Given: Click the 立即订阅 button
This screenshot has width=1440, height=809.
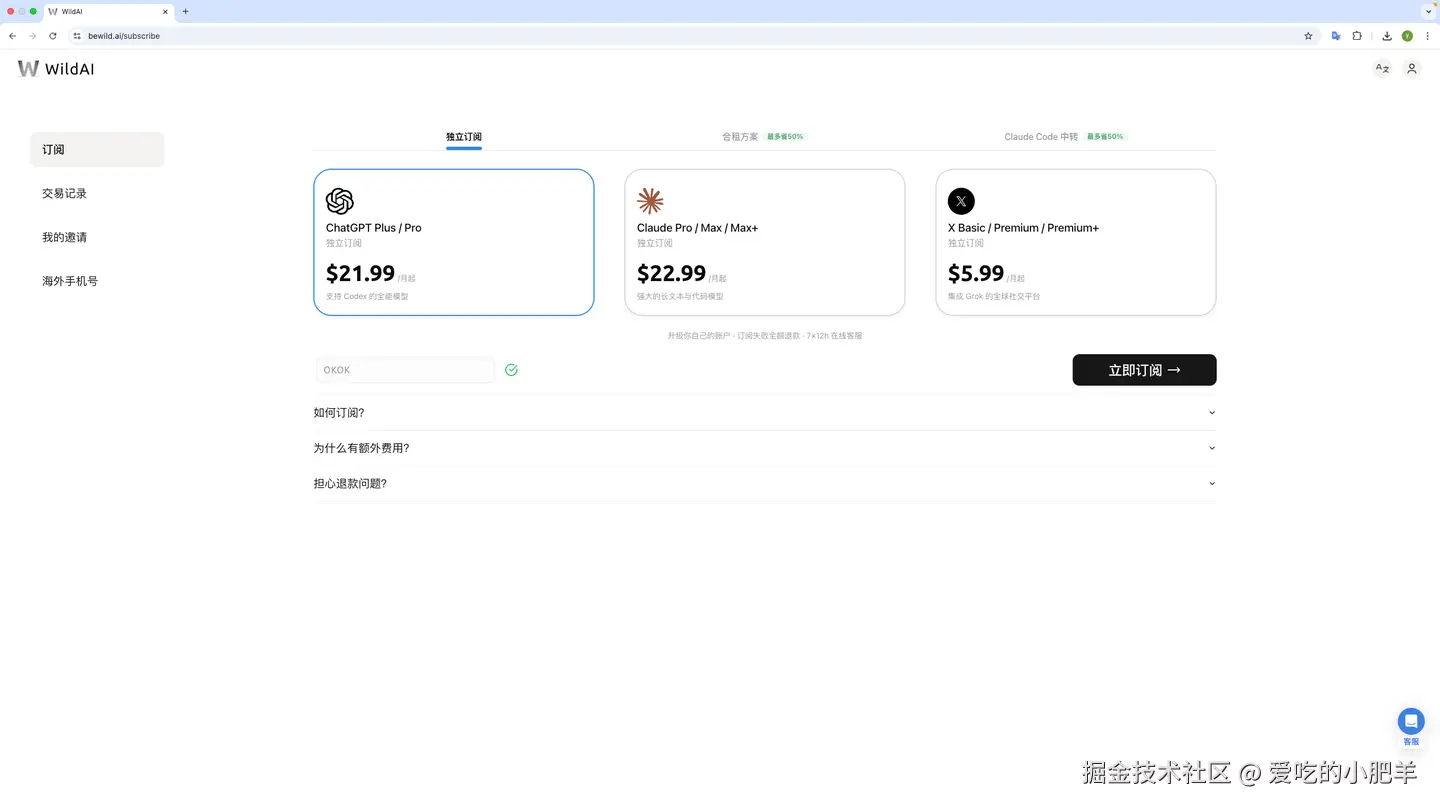Looking at the screenshot, I should (1144, 370).
